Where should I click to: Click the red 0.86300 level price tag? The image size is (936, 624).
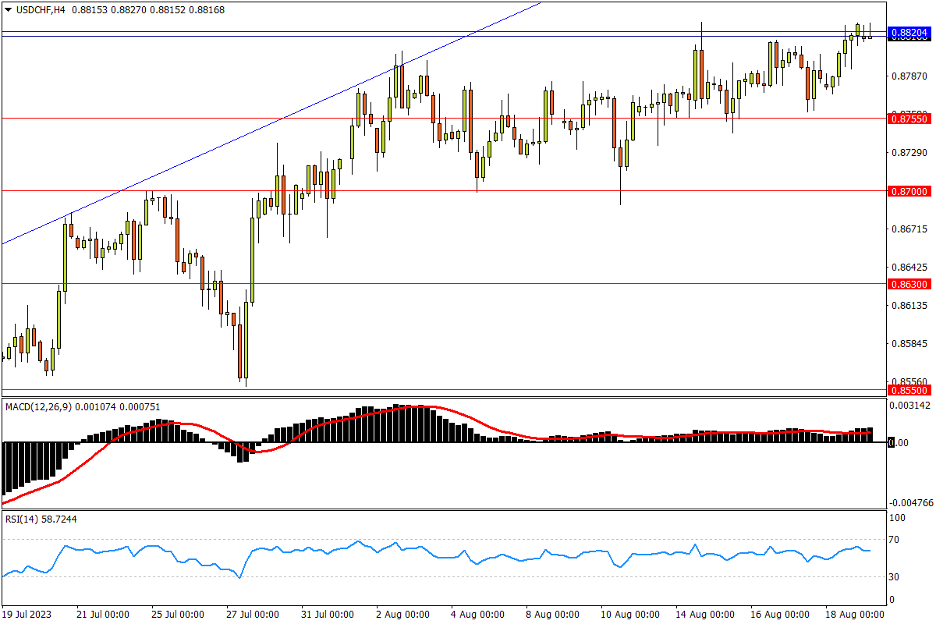click(908, 284)
